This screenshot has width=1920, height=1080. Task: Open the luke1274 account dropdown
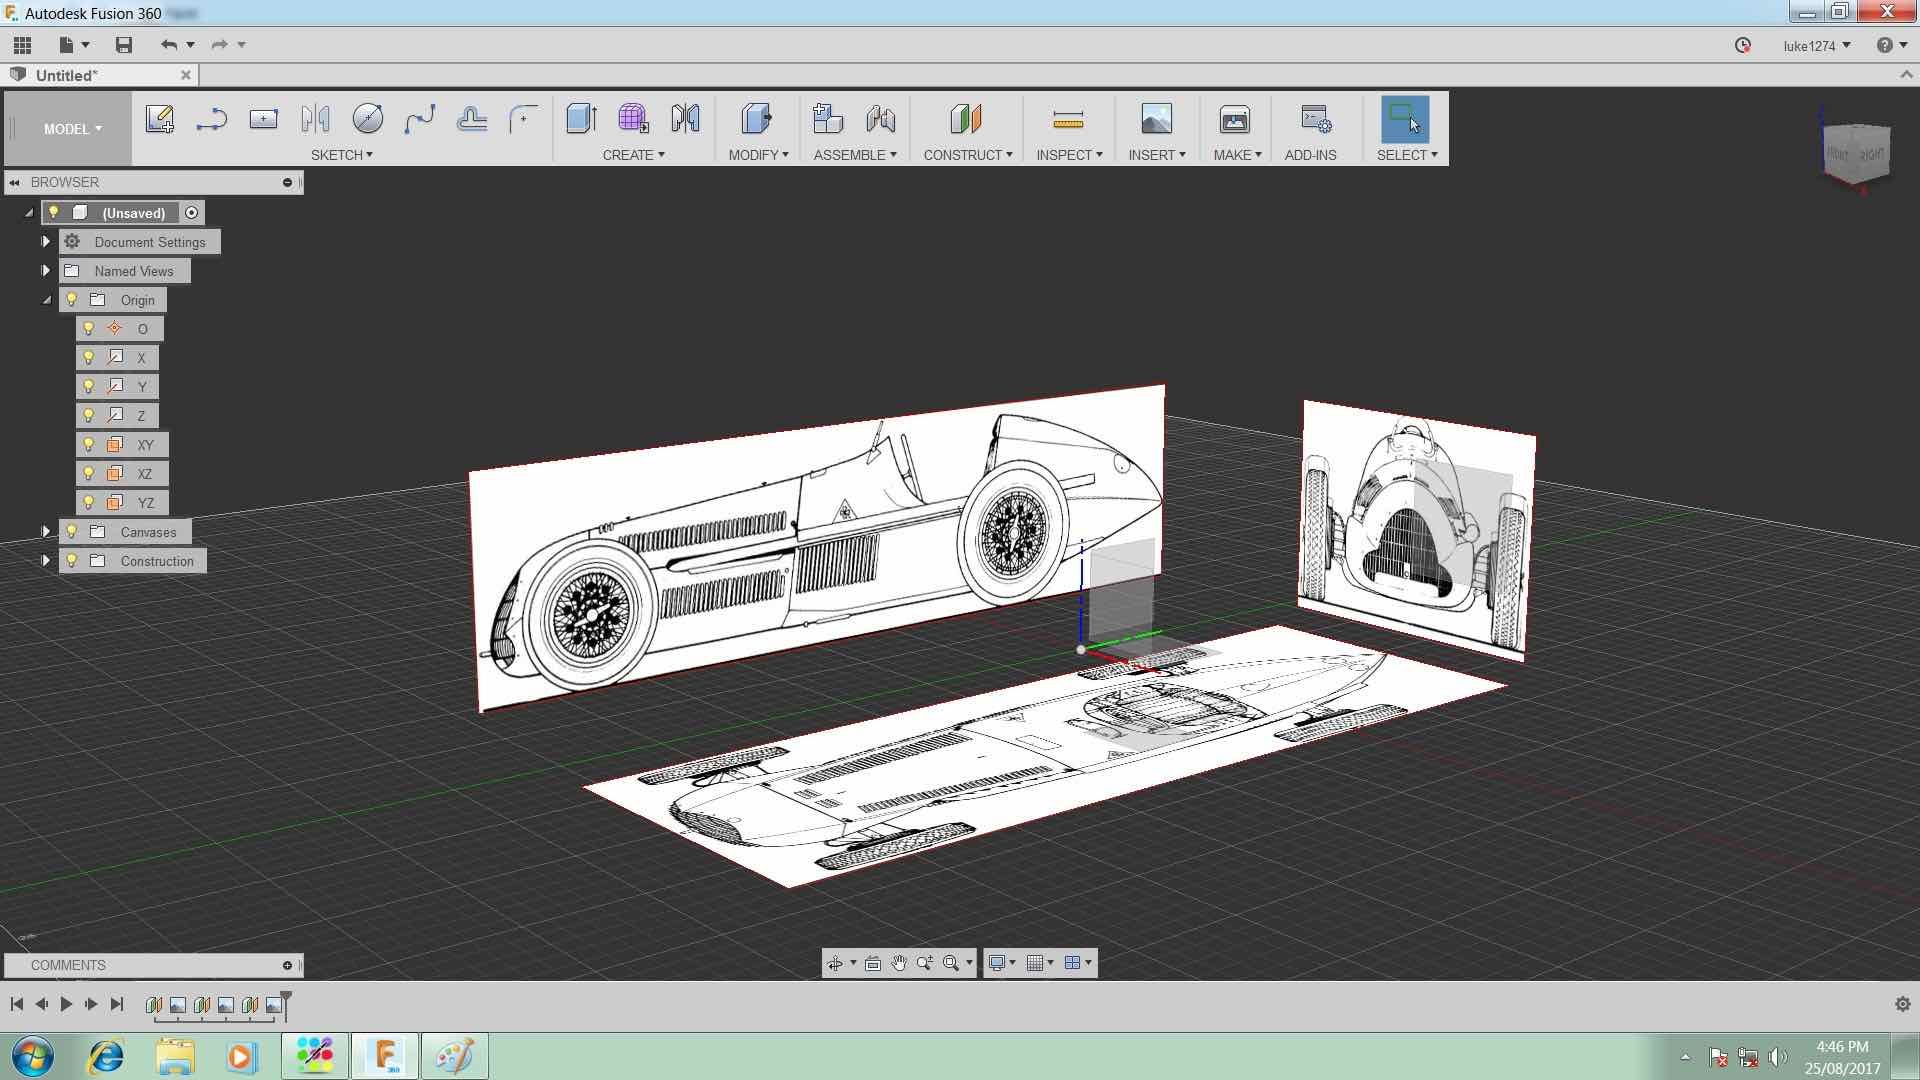[x=1816, y=46]
